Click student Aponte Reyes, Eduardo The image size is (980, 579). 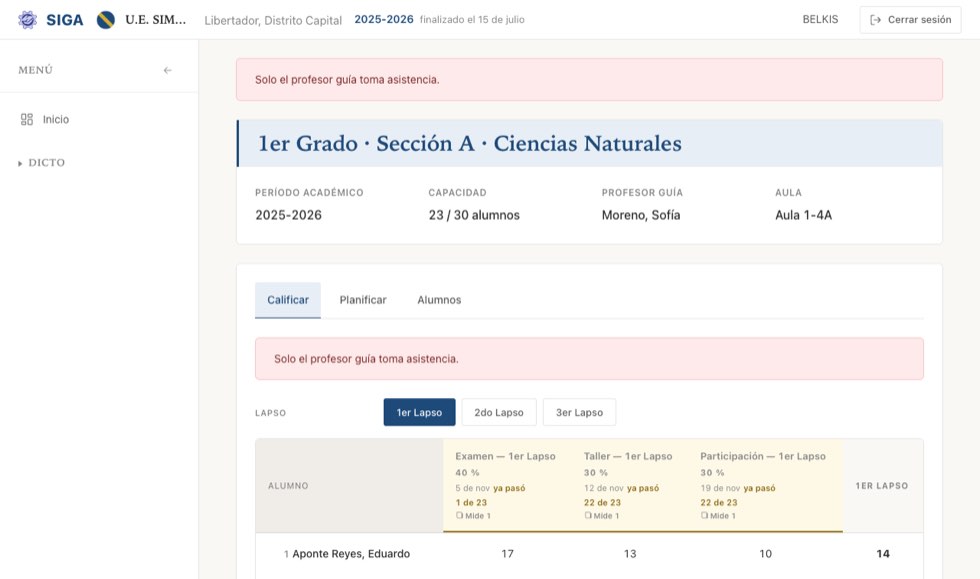[351, 554]
